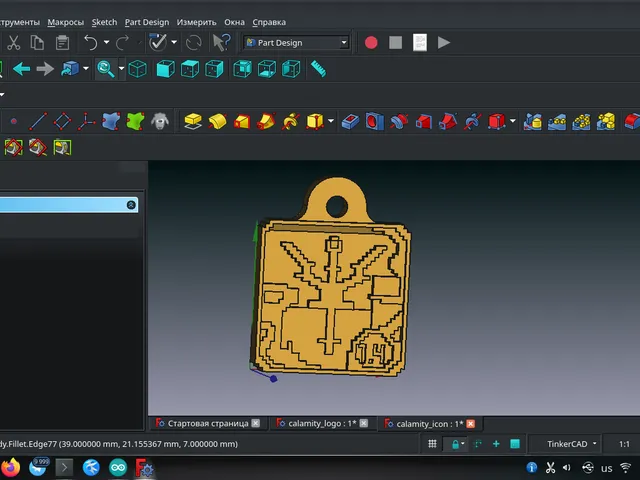Set the bottom view cube
This screenshot has width=640, height=480.
point(267,69)
